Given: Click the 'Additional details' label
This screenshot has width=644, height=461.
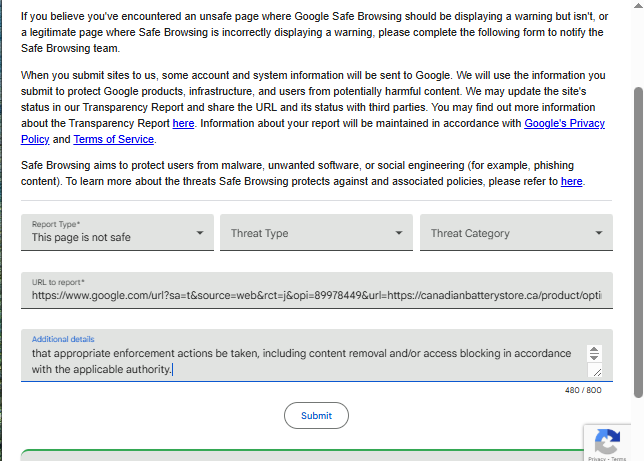Looking at the screenshot, I should point(63,339).
